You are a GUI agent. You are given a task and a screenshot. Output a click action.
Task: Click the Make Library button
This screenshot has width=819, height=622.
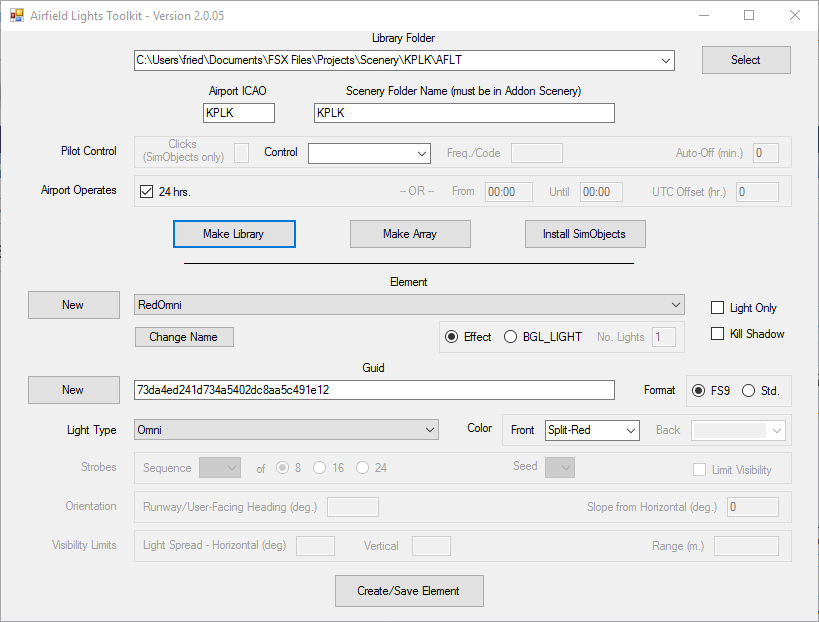click(234, 234)
